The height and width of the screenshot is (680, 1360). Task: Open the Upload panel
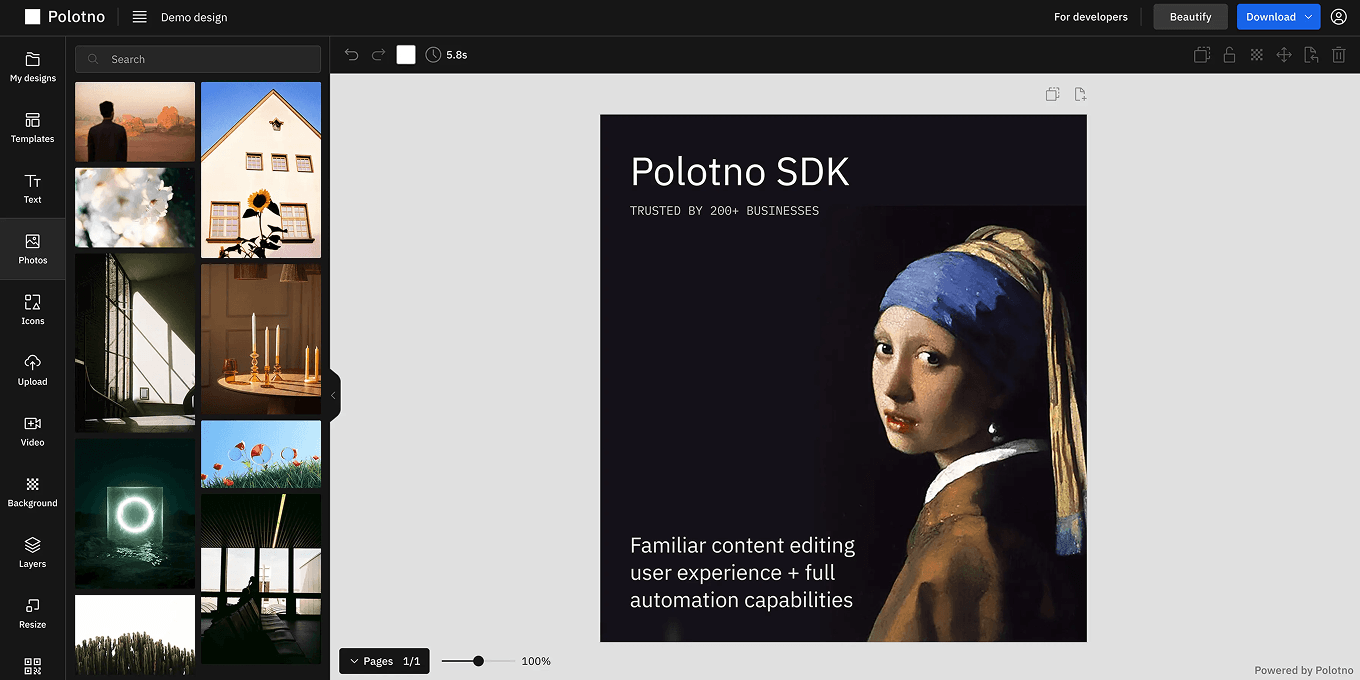[33, 370]
